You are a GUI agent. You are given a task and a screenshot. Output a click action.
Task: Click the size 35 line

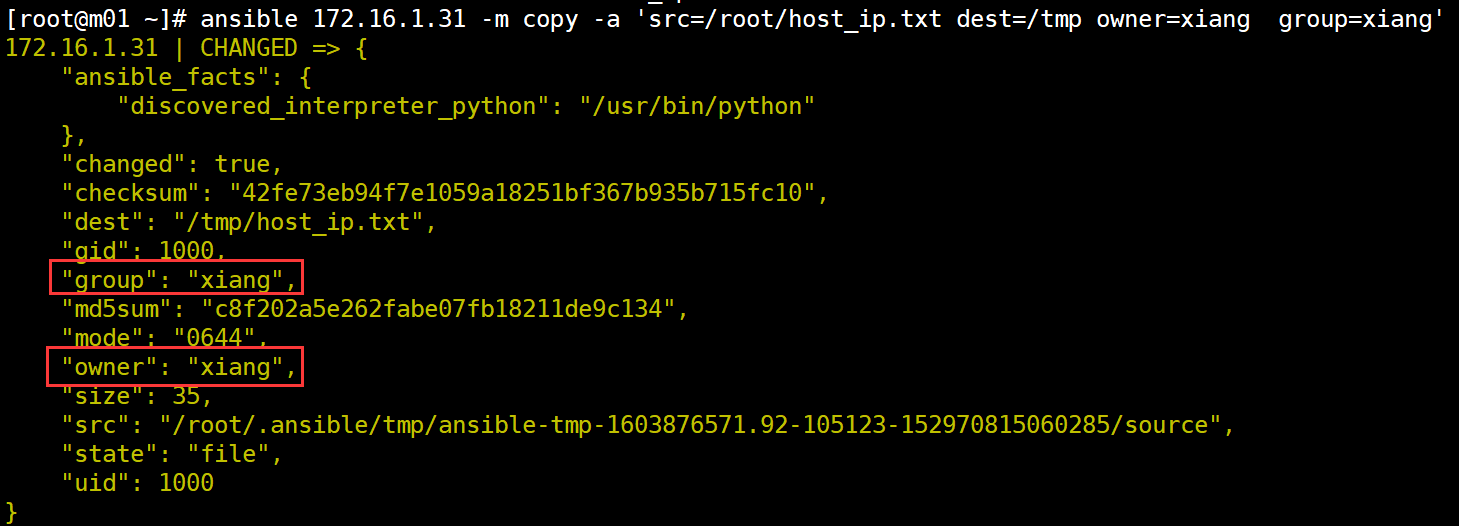(x=137, y=396)
